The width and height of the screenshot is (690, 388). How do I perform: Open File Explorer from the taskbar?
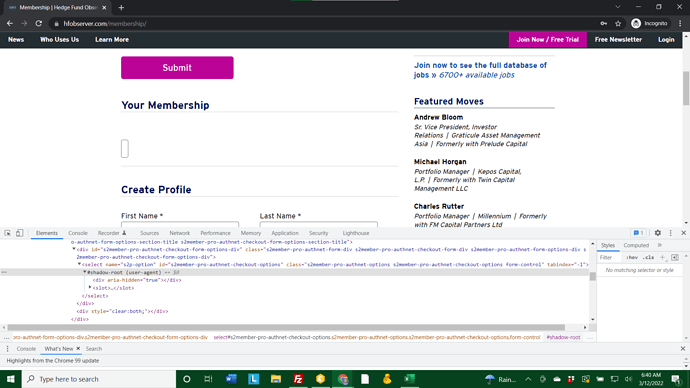(x=276, y=379)
